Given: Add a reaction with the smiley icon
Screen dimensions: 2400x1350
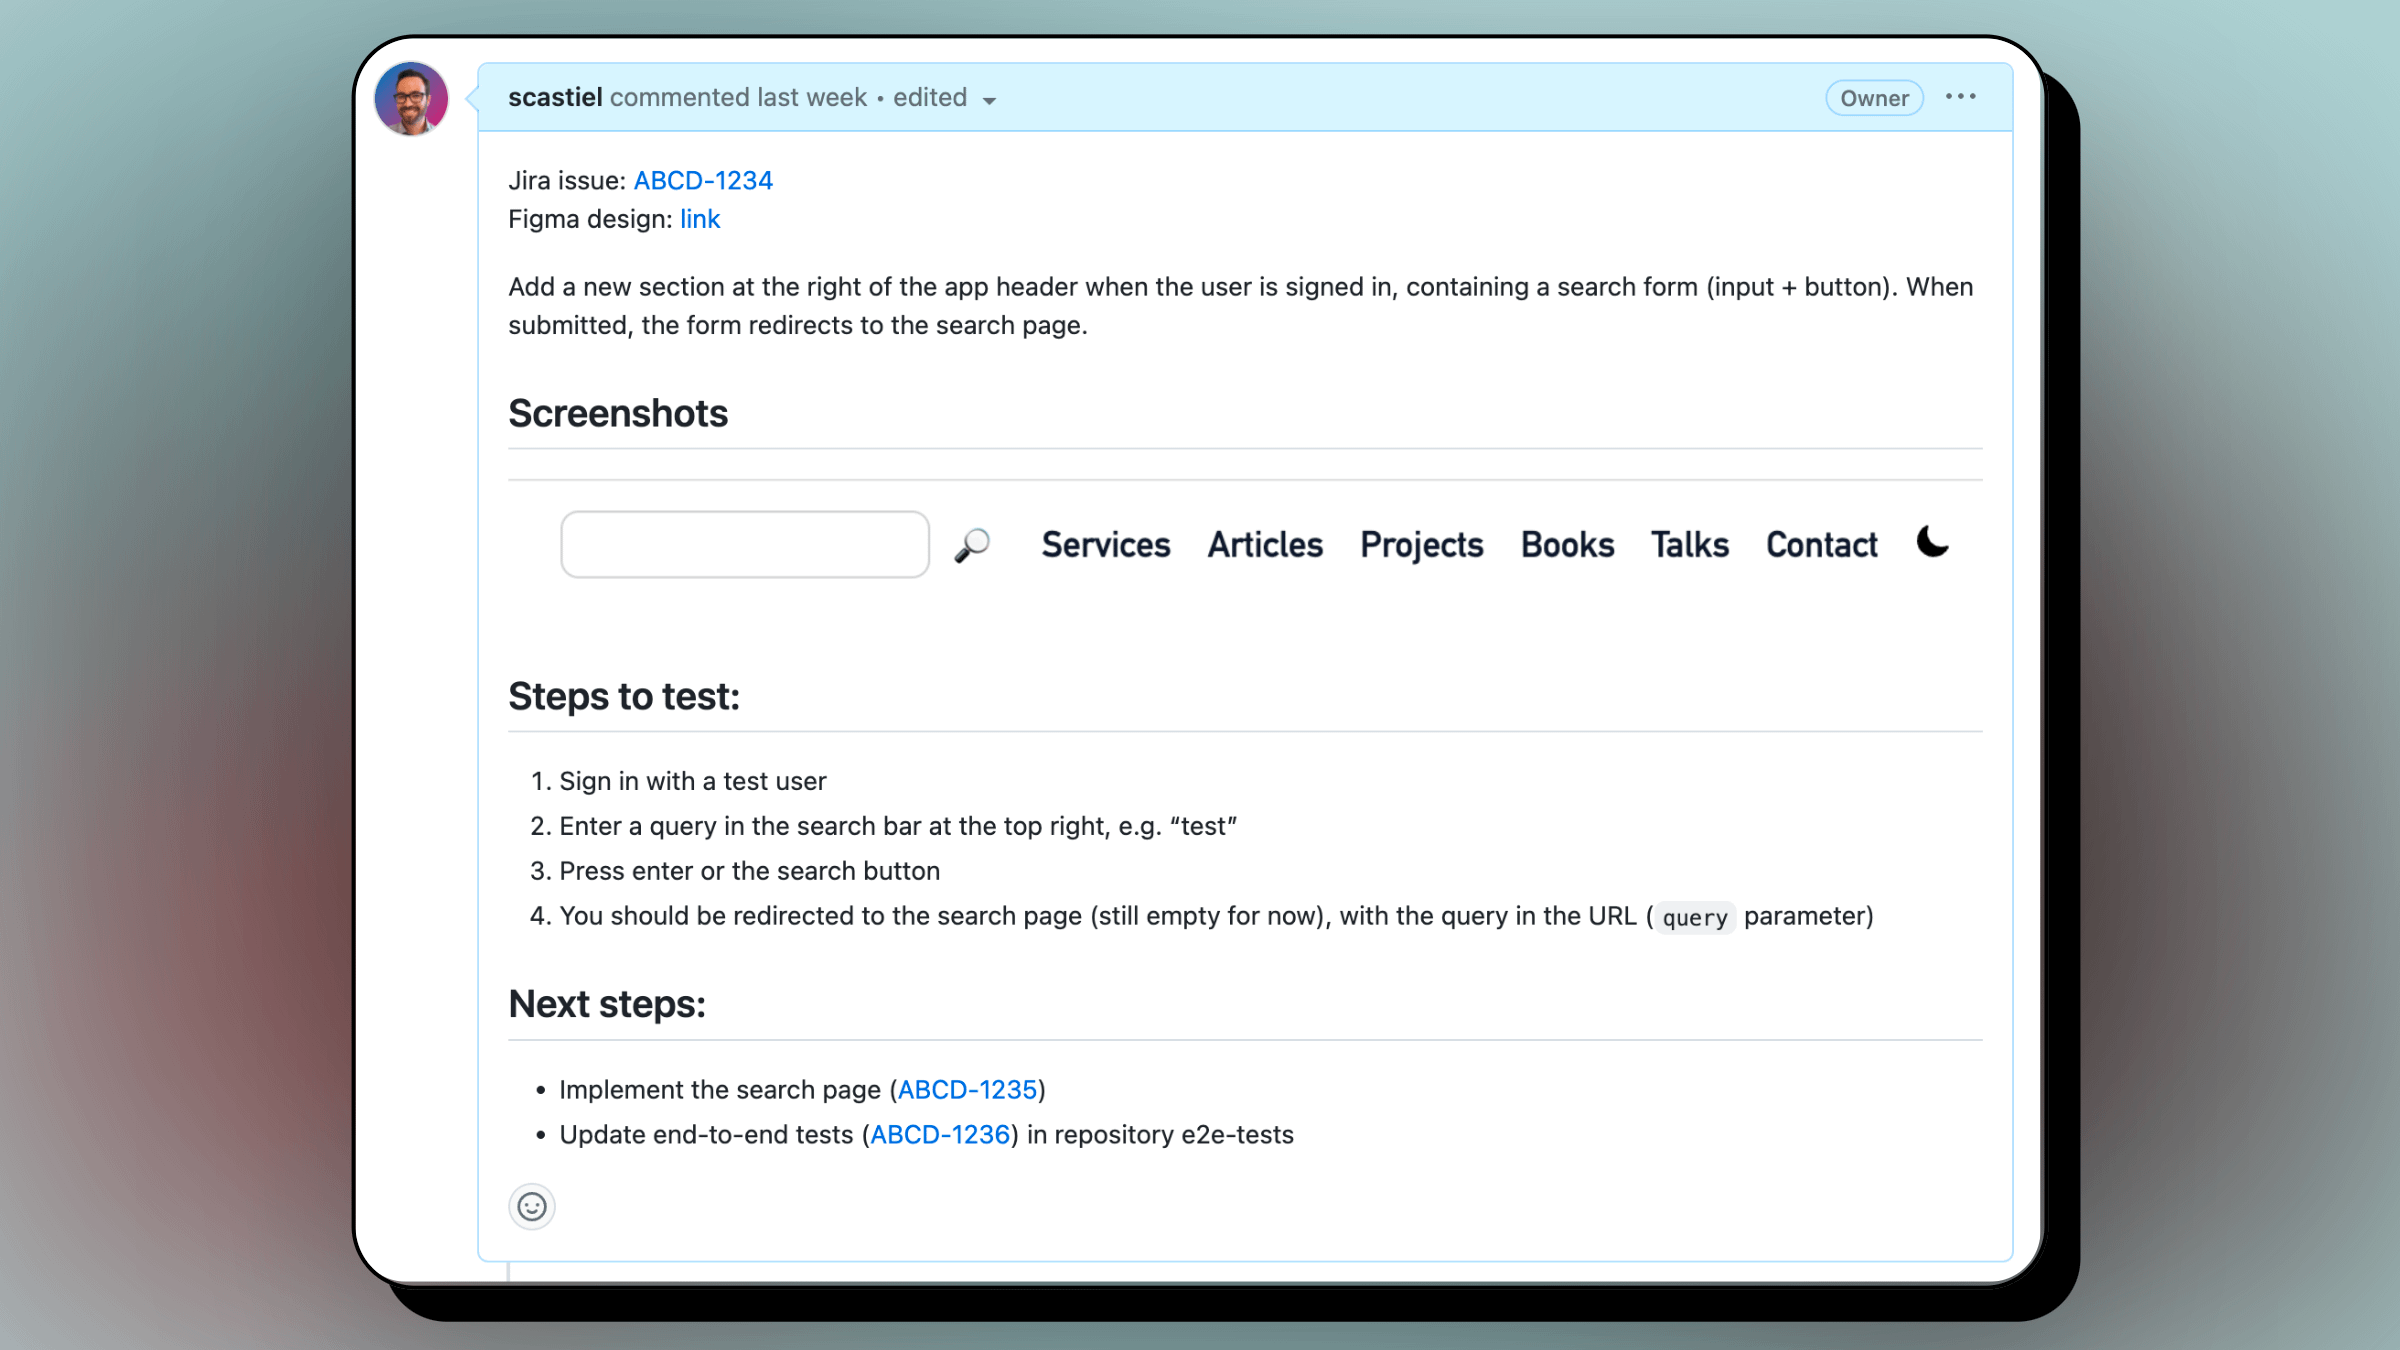Looking at the screenshot, I should click(532, 1207).
